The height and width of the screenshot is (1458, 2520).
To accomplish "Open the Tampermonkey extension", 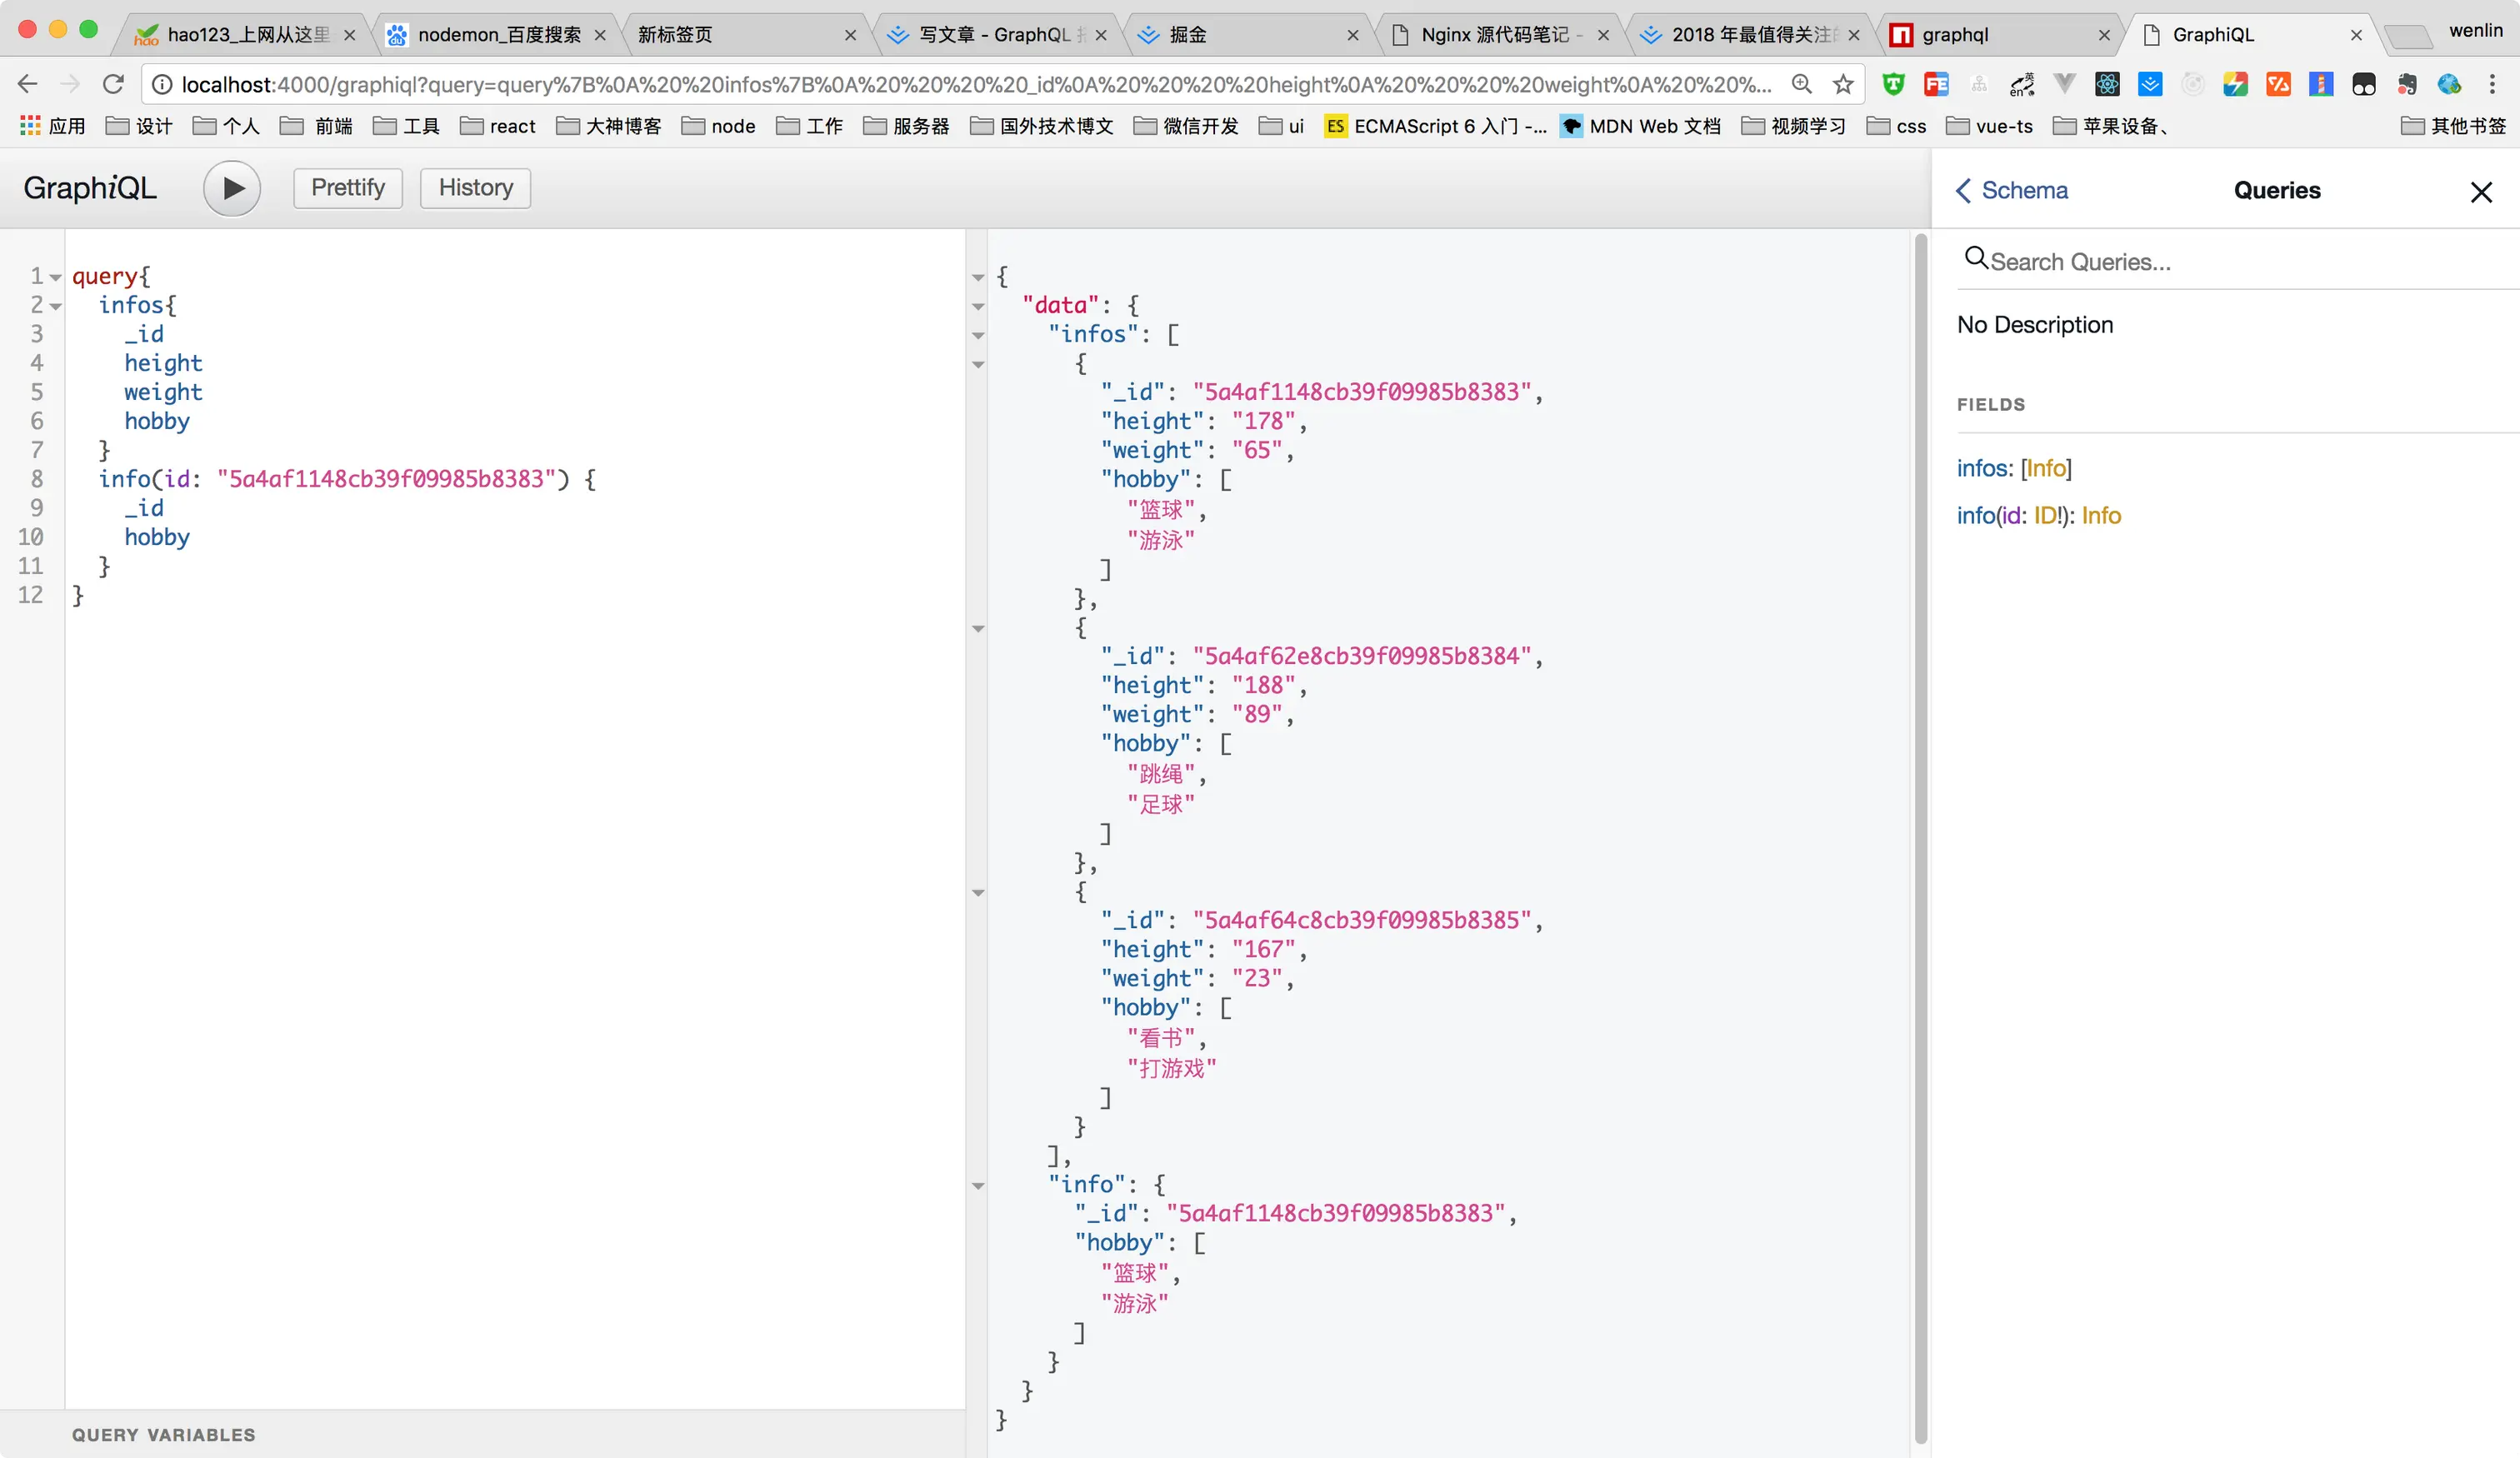I will [2364, 85].
